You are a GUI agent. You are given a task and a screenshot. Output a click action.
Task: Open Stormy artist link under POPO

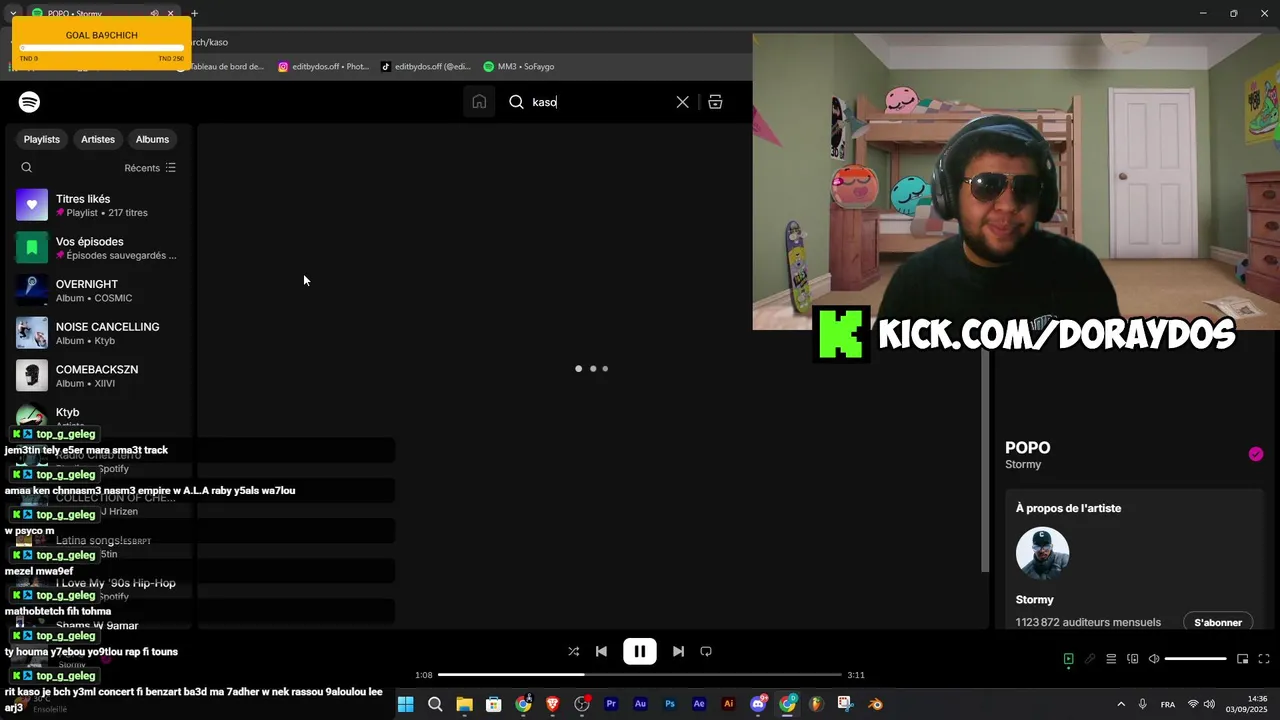tap(1023, 465)
